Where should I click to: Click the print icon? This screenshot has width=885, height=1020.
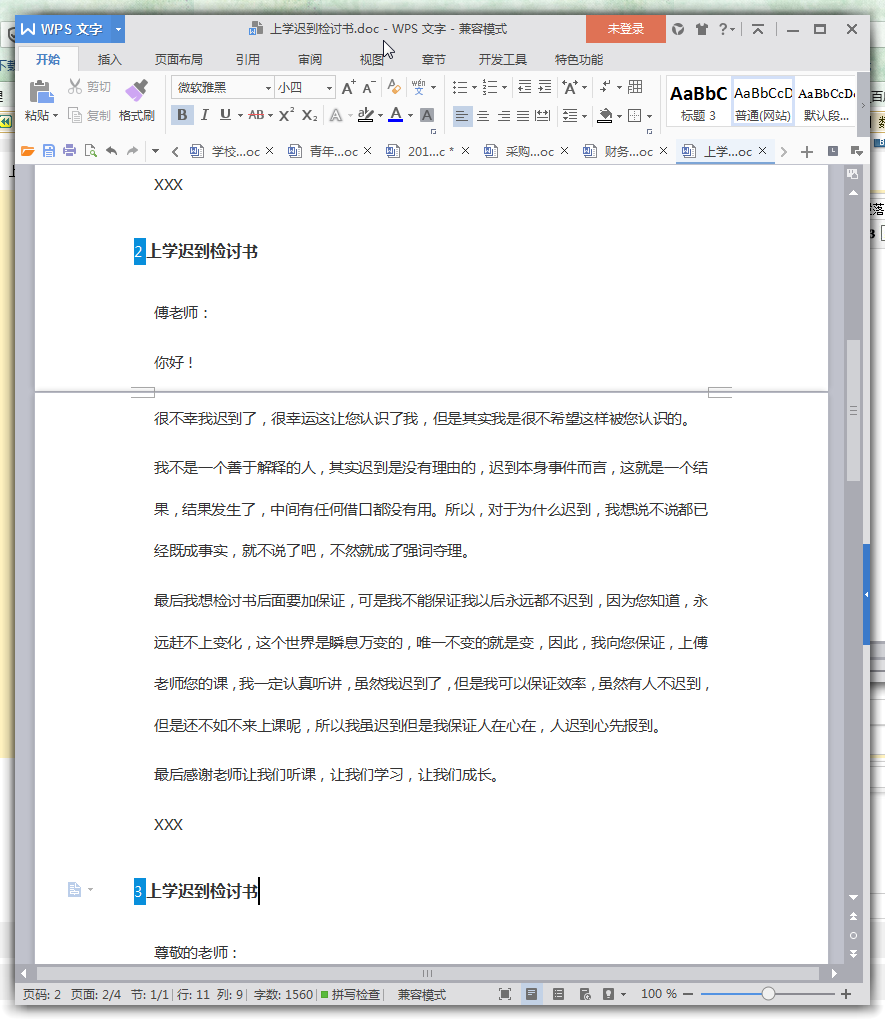point(70,152)
